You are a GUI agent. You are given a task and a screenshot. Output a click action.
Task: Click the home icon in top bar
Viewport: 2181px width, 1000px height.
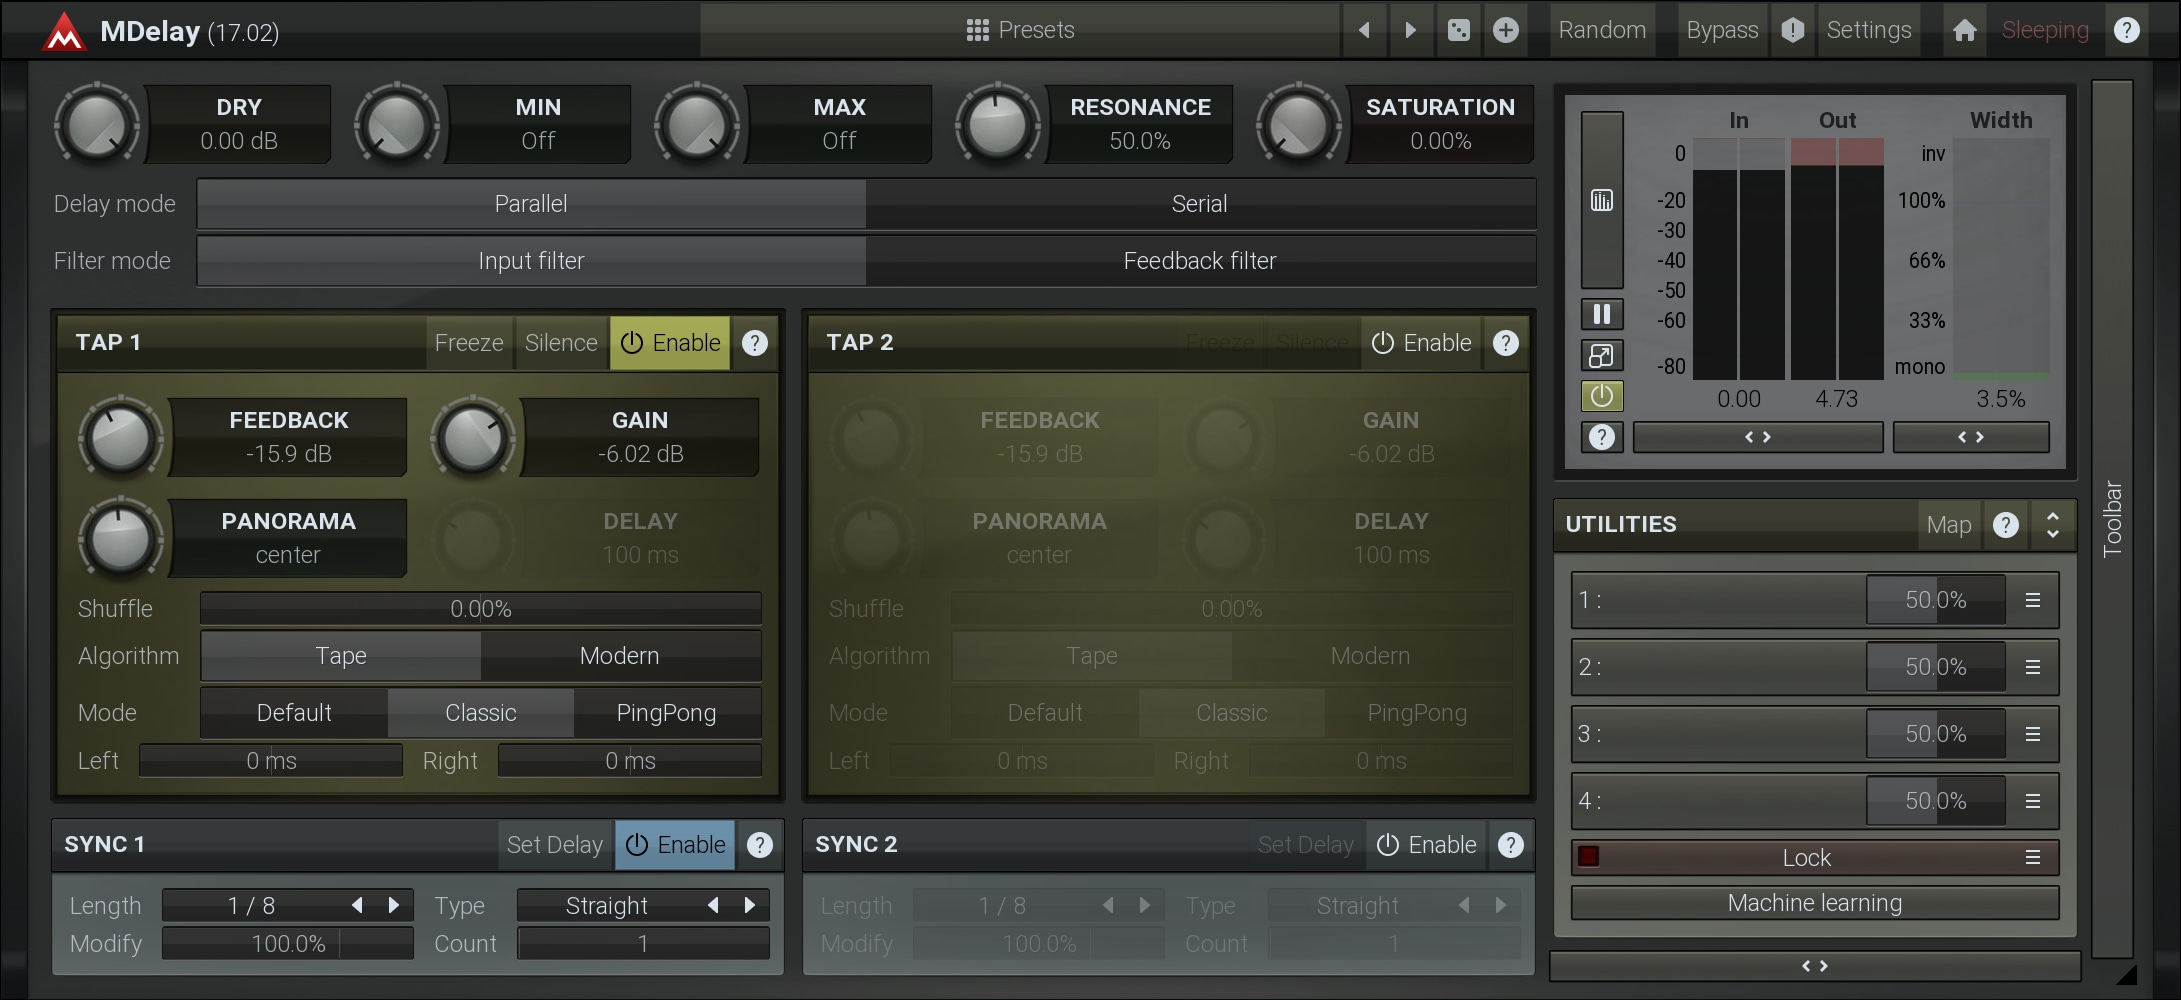click(1964, 30)
